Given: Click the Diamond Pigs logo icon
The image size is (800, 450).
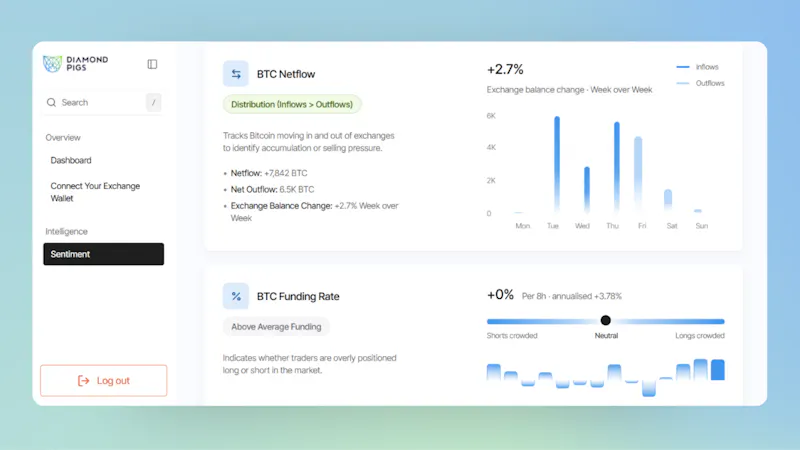Looking at the screenshot, I should 52,64.
